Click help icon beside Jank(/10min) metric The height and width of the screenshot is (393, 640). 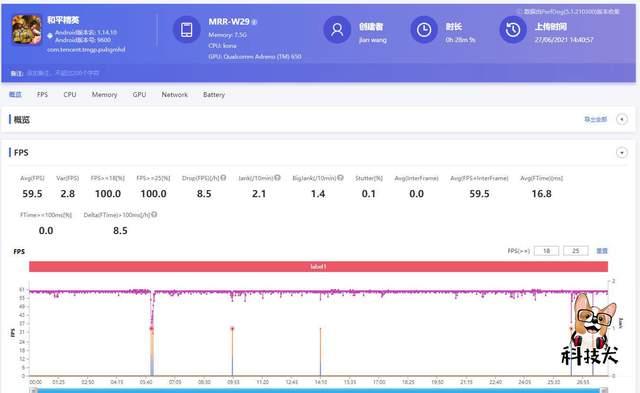tap(278, 178)
